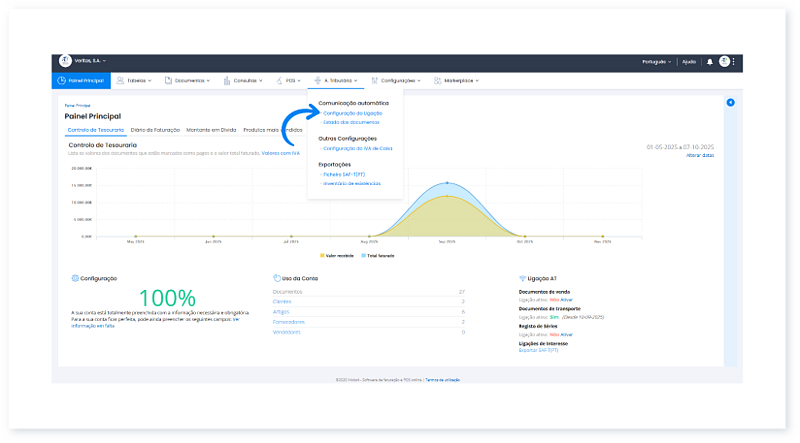Click the notification bell icon
The height and width of the screenshot is (443, 800).
pyautogui.click(x=710, y=62)
